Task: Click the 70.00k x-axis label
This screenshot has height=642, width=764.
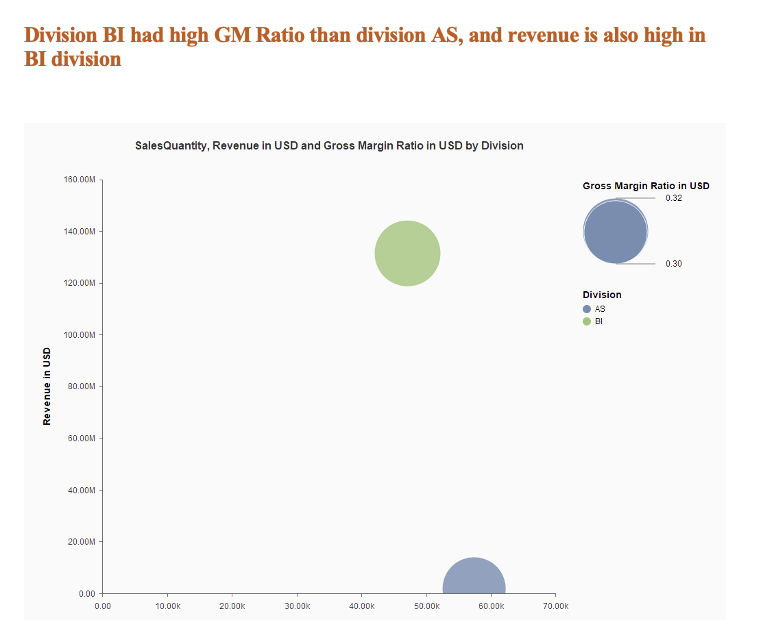Action: pyautogui.click(x=555, y=606)
